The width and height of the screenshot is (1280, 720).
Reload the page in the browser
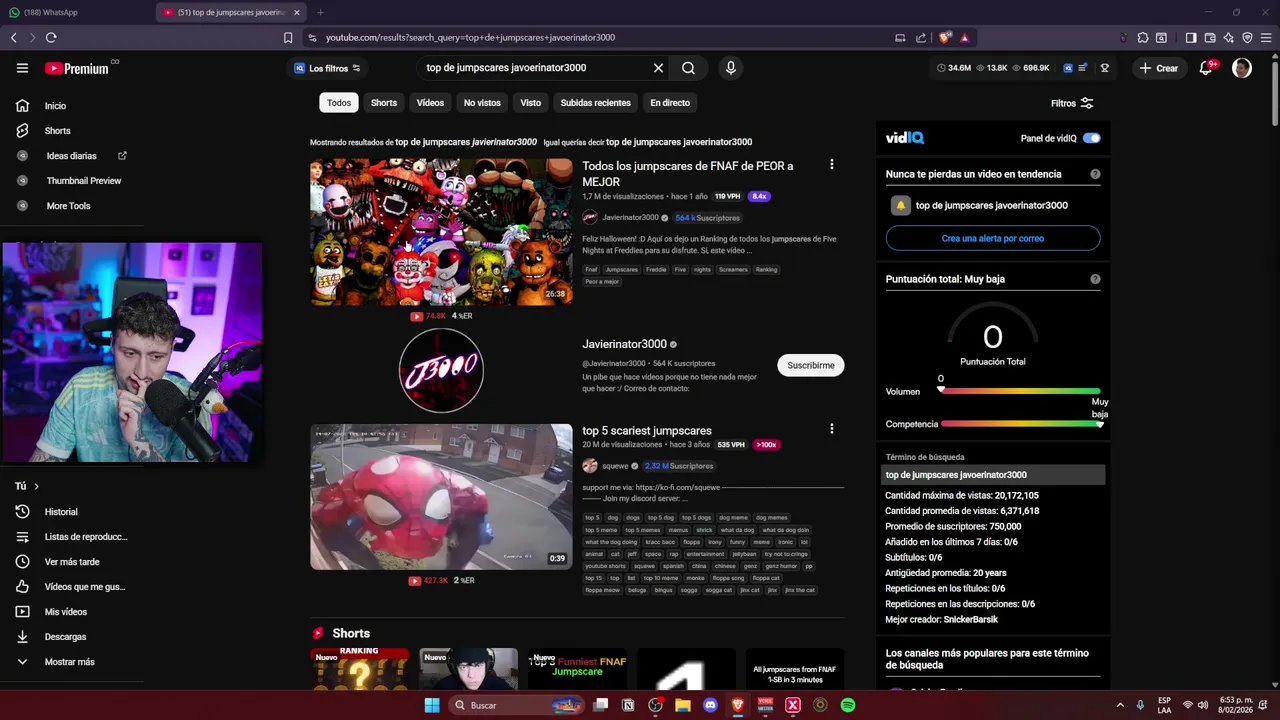51,38
